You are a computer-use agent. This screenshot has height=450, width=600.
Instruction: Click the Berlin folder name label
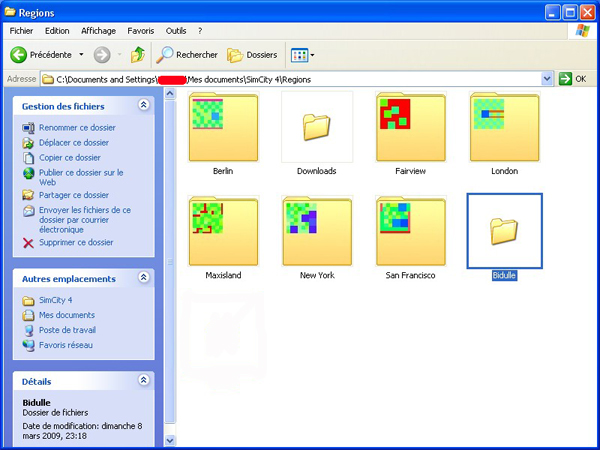point(223,171)
